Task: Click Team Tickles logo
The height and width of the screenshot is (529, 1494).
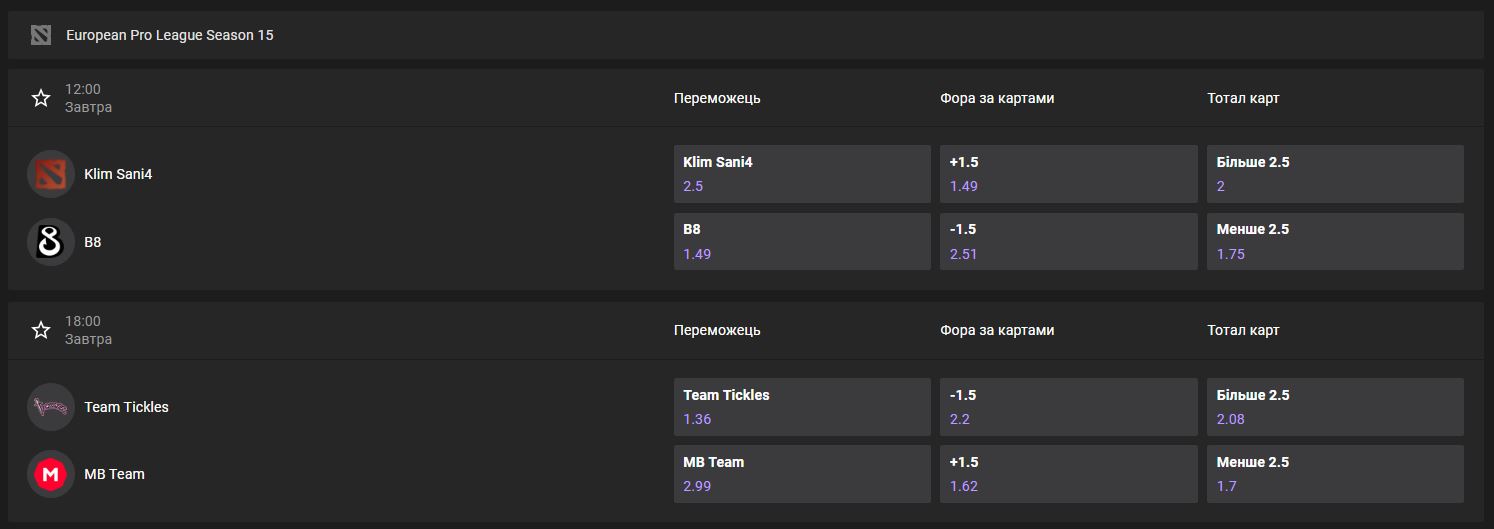Action: (x=51, y=407)
